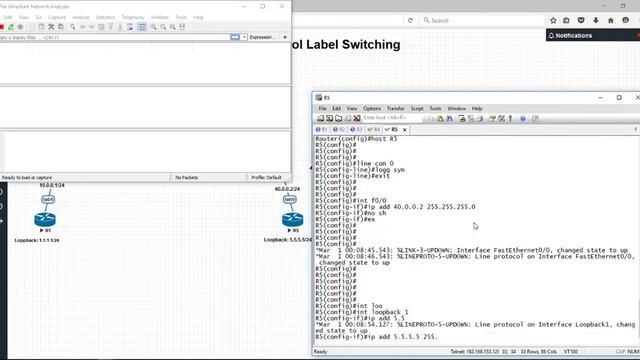640x360 pixels.
Task: Click Loopback: 1.1.1.1/24 label
Action: pyautogui.click(x=37, y=240)
